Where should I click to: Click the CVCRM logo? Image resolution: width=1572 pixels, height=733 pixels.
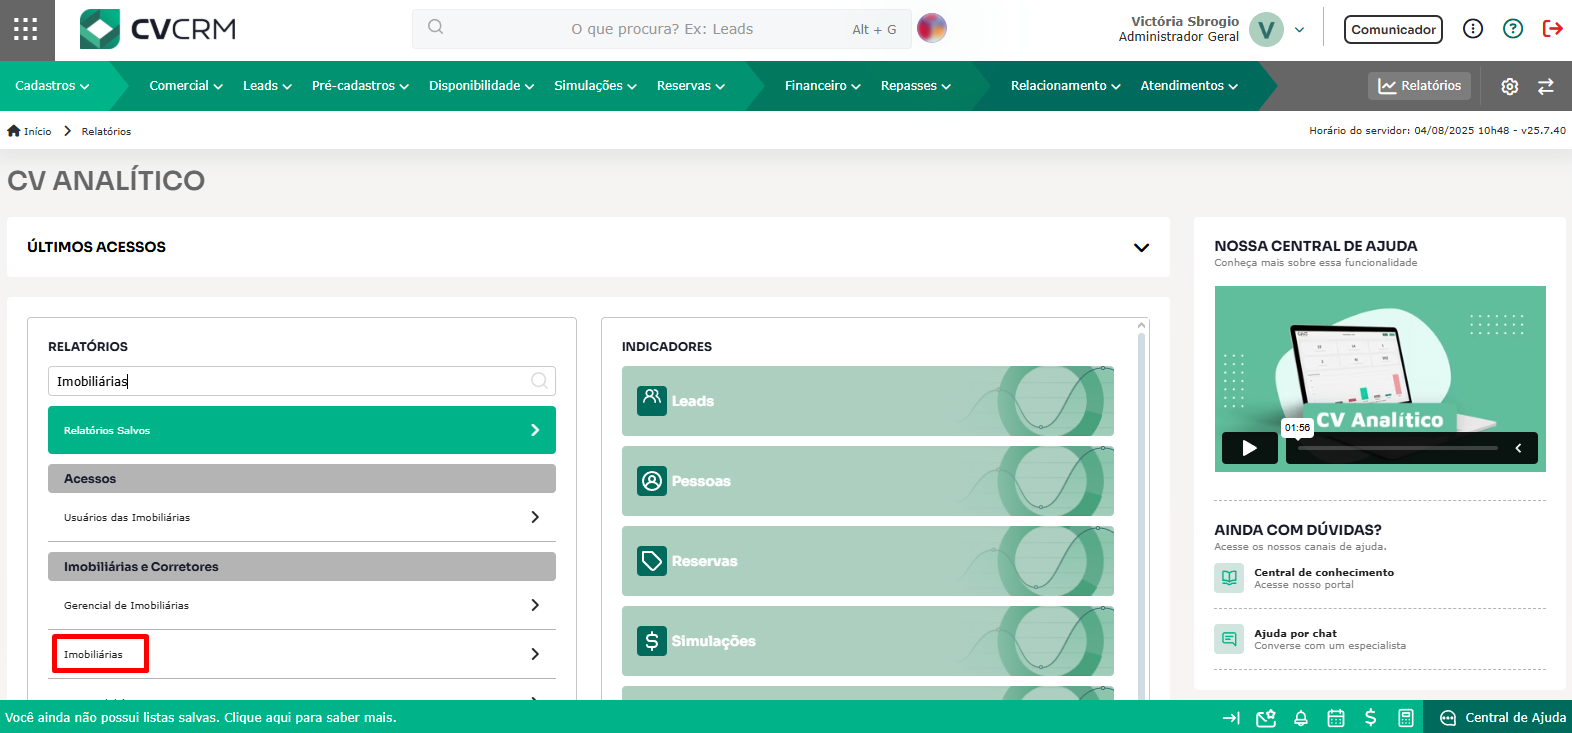[158, 29]
